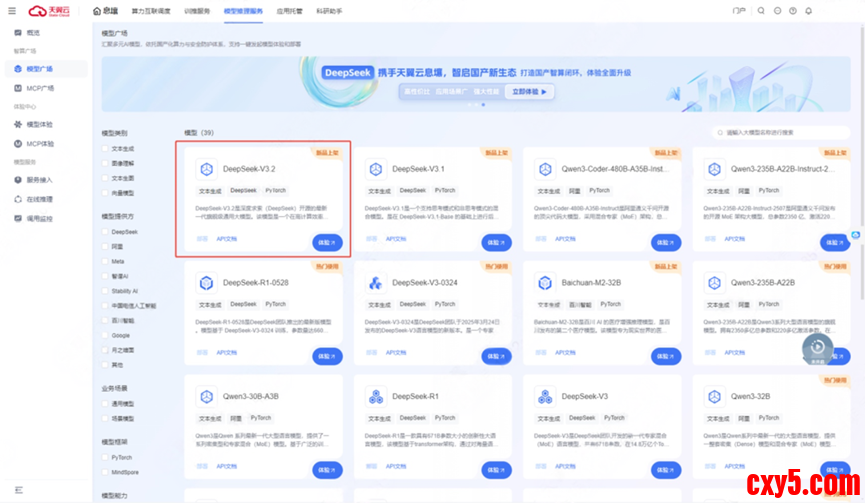Open the 息壤 home tab

[105, 11]
